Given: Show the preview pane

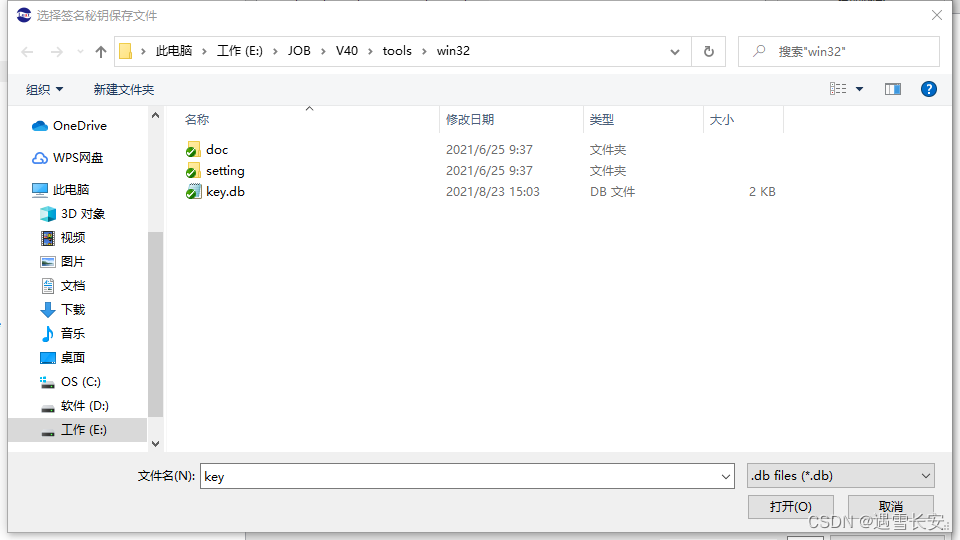Looking at the screenshot, I should pyautogui.click(x=893, y=89).
